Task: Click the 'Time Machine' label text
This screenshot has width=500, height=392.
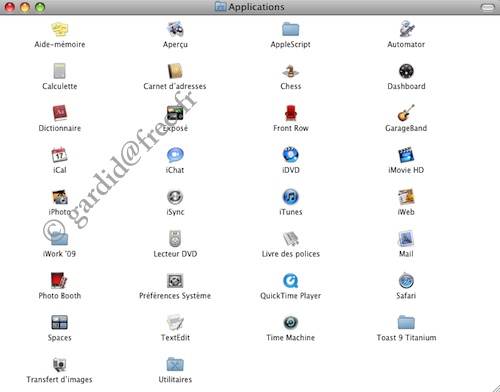Action: (291, 338)
